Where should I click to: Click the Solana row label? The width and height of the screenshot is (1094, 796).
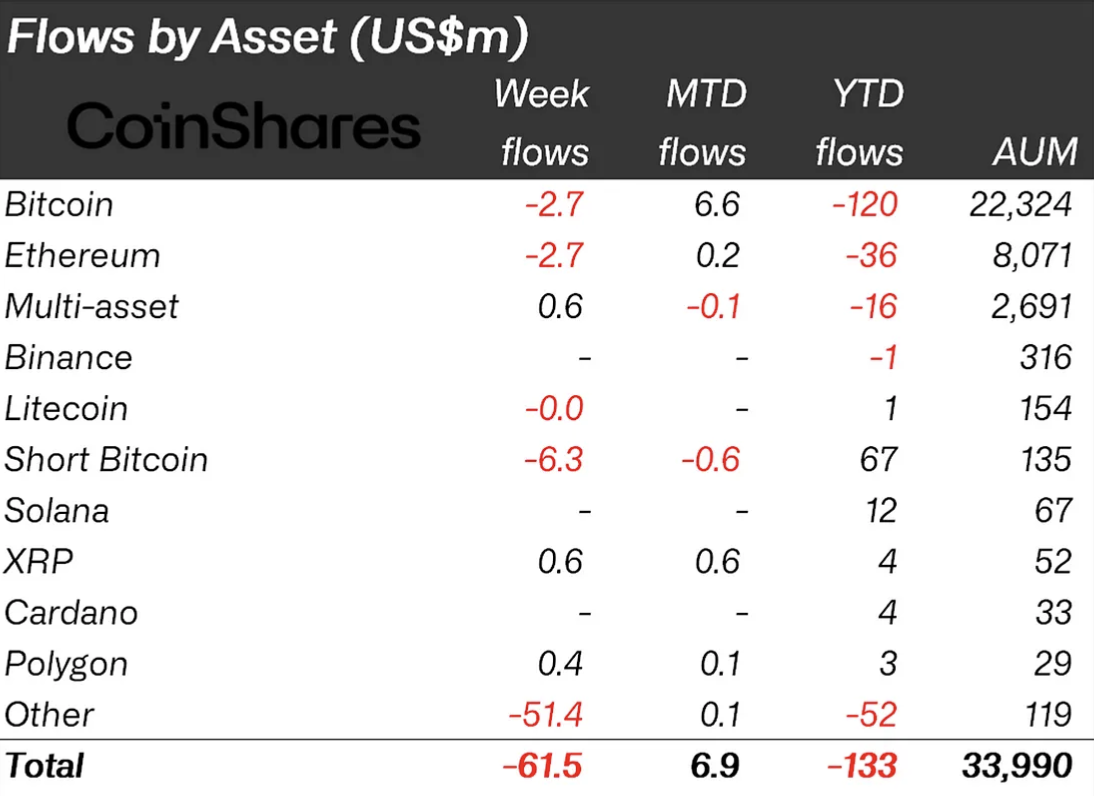[x=57, y=510]
